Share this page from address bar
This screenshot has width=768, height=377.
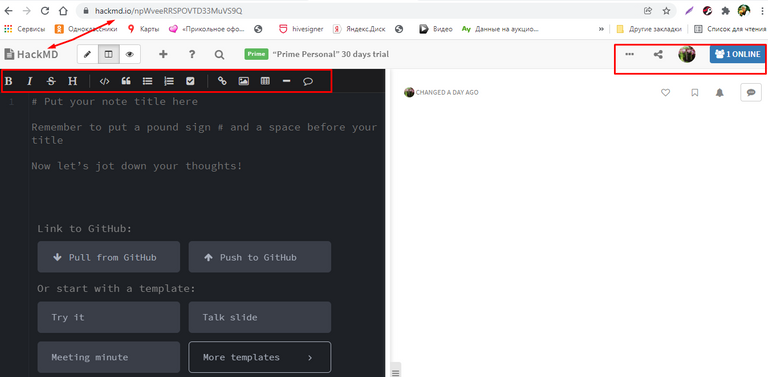click(648, 10)
